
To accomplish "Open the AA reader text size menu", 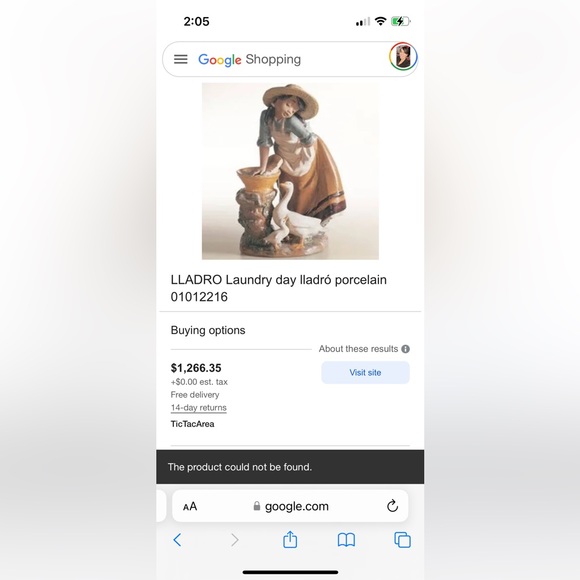I will click(190, 506).
